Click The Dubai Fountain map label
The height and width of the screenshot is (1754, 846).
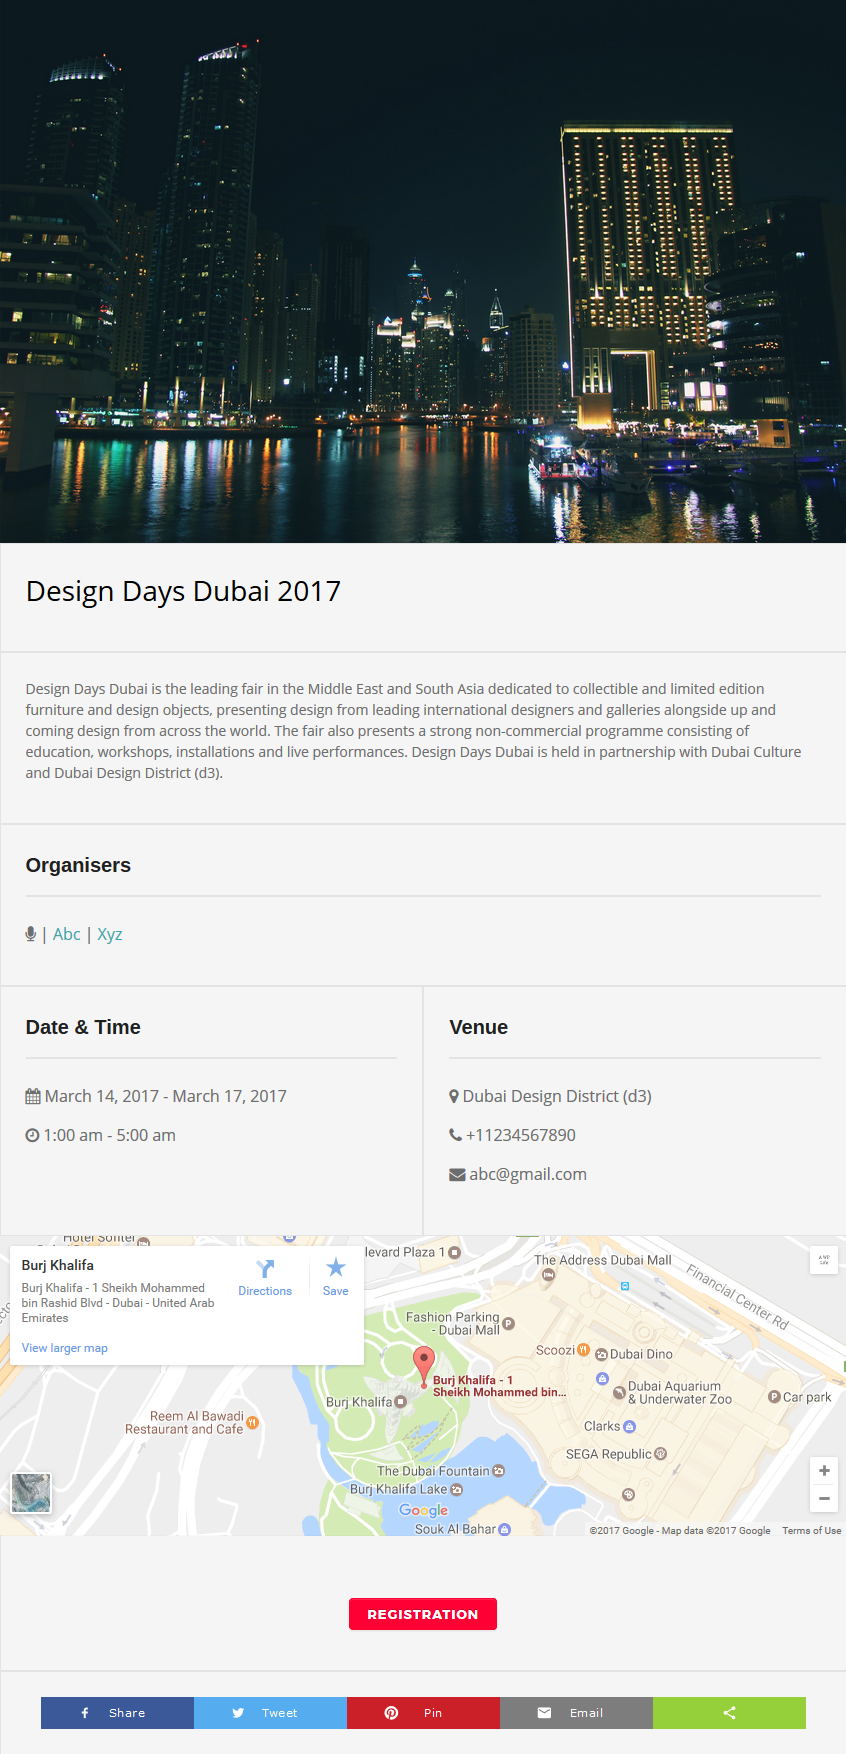pos(433,1471)
